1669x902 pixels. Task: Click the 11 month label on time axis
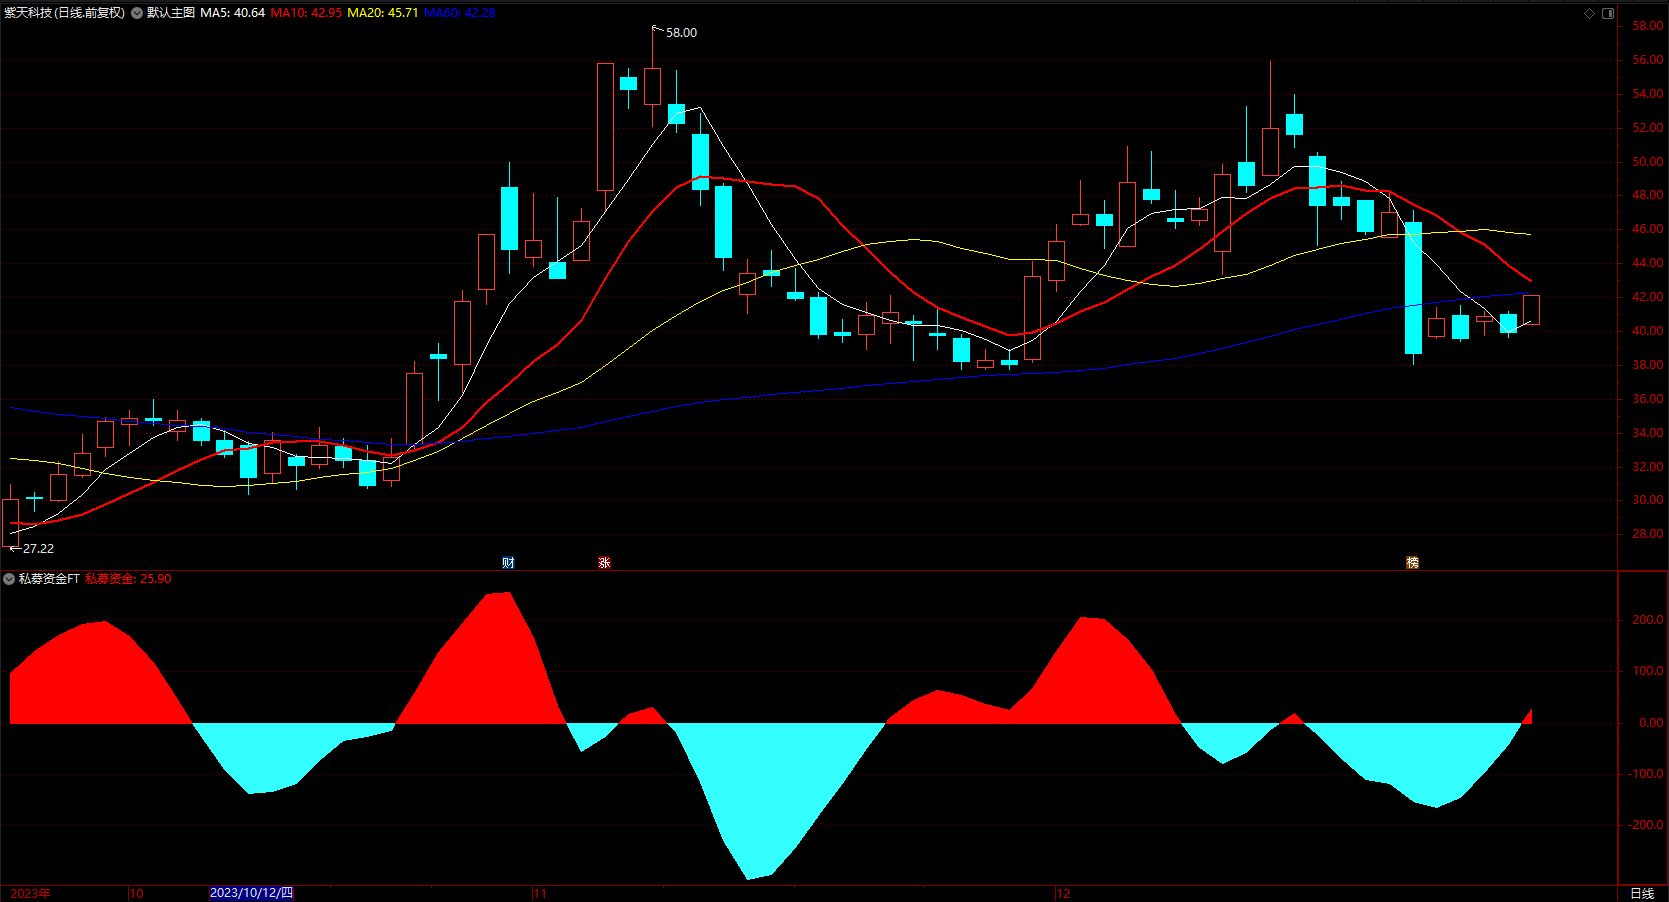coord(540,893)
